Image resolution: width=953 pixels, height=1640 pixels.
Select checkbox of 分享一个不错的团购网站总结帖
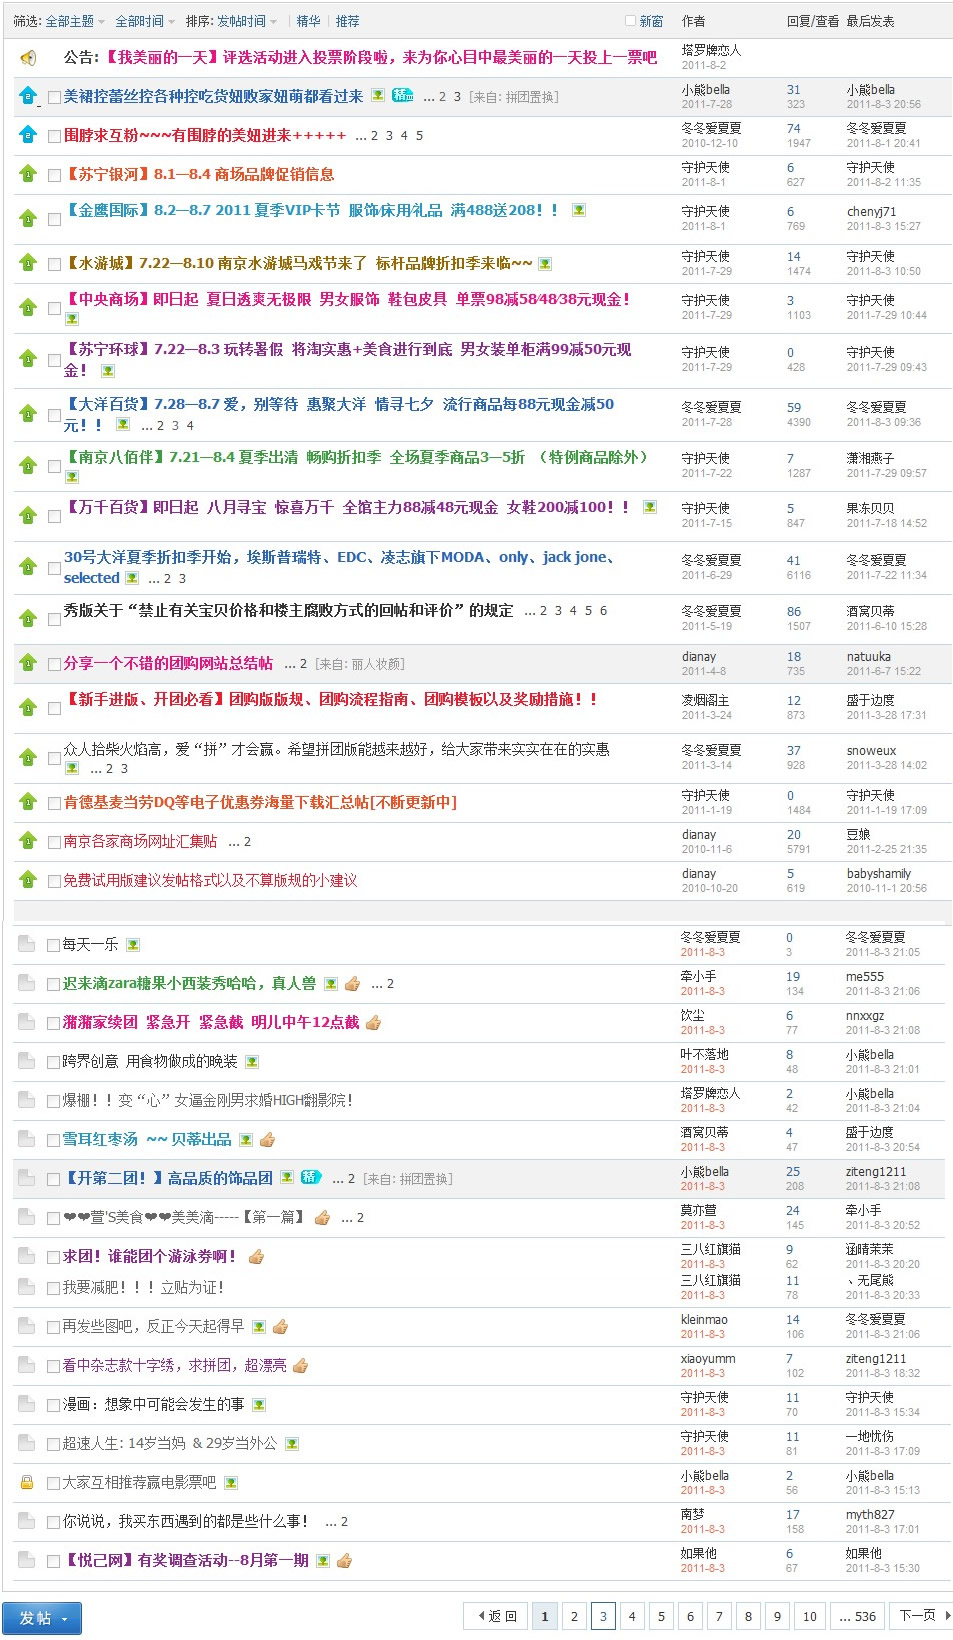point(55,665)
